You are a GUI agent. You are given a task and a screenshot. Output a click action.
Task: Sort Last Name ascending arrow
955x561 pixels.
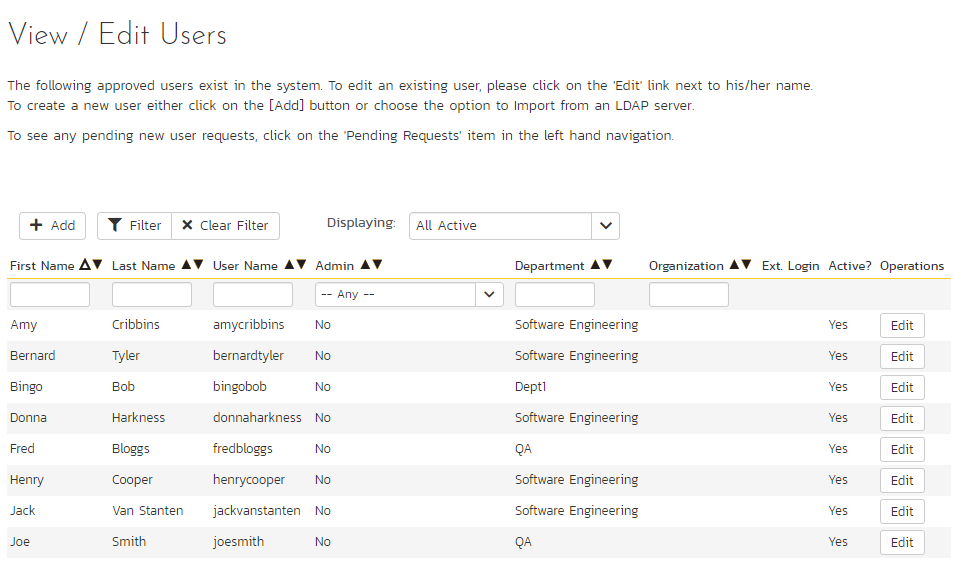(x=186, y=265)
